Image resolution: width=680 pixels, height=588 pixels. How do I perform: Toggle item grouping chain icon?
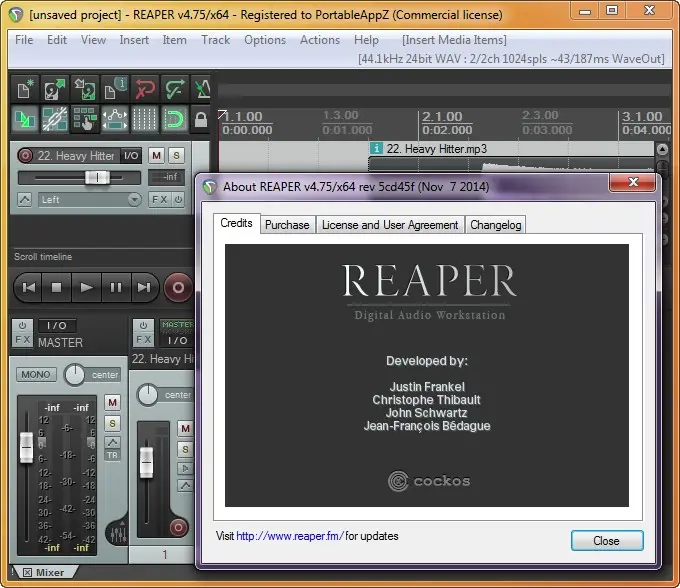click(55, 118)
